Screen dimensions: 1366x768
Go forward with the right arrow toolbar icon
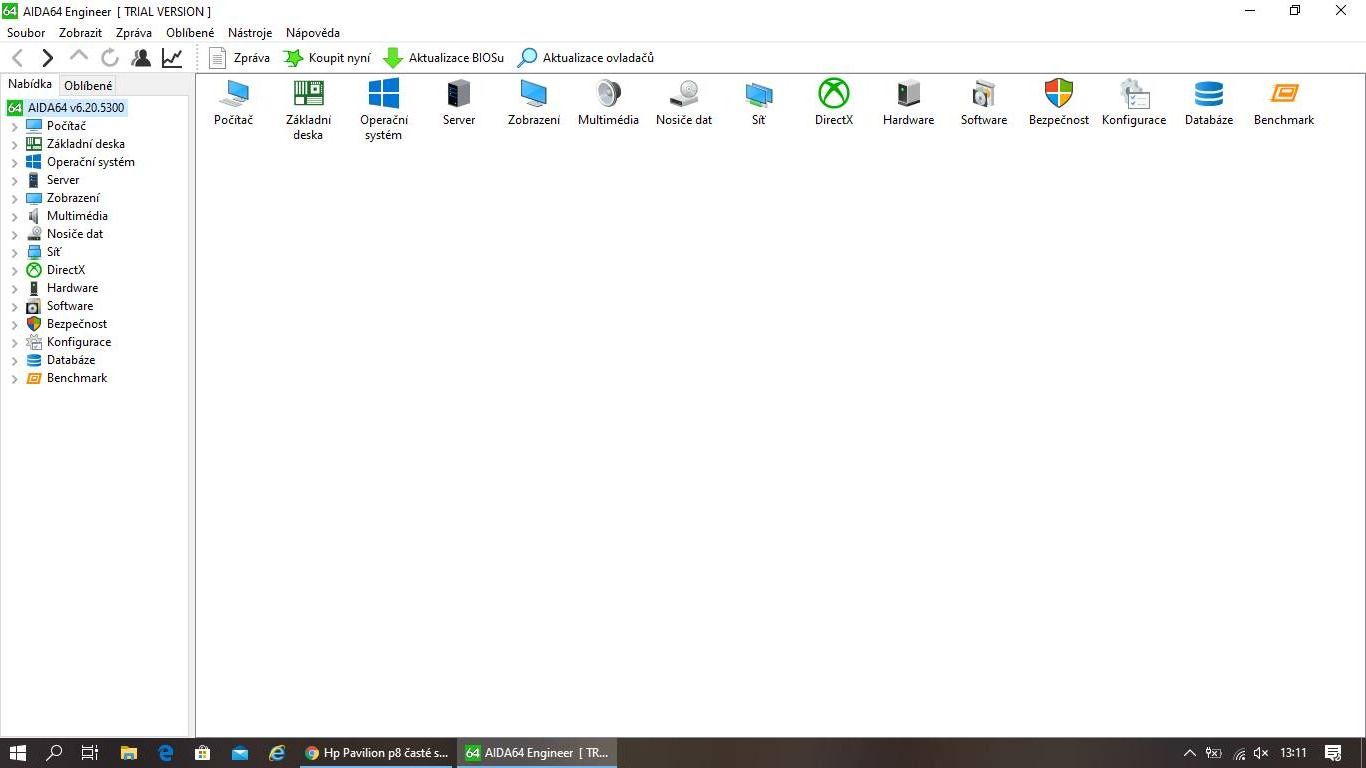[47, 58]
